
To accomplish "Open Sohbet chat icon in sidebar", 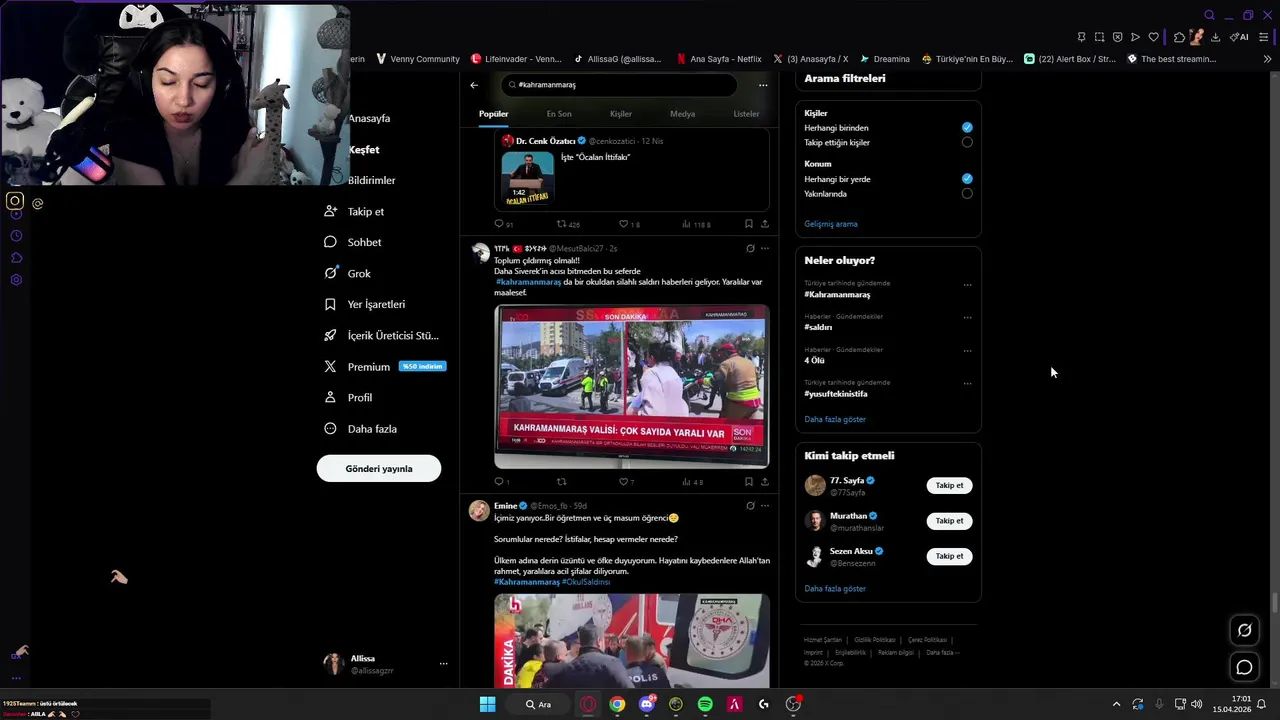I will click(x=330, y=242).
